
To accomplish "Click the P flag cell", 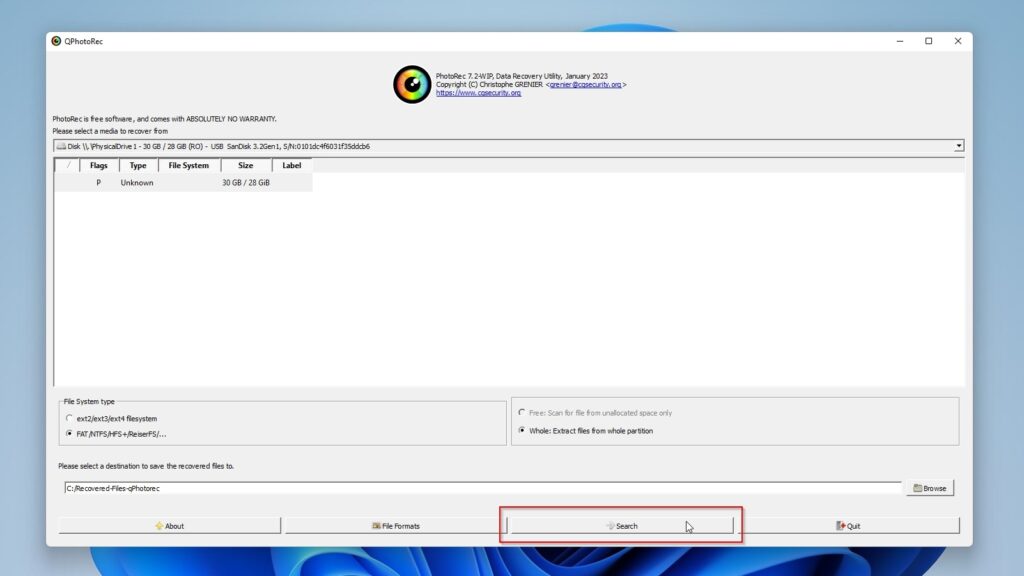I will [99, 183].
